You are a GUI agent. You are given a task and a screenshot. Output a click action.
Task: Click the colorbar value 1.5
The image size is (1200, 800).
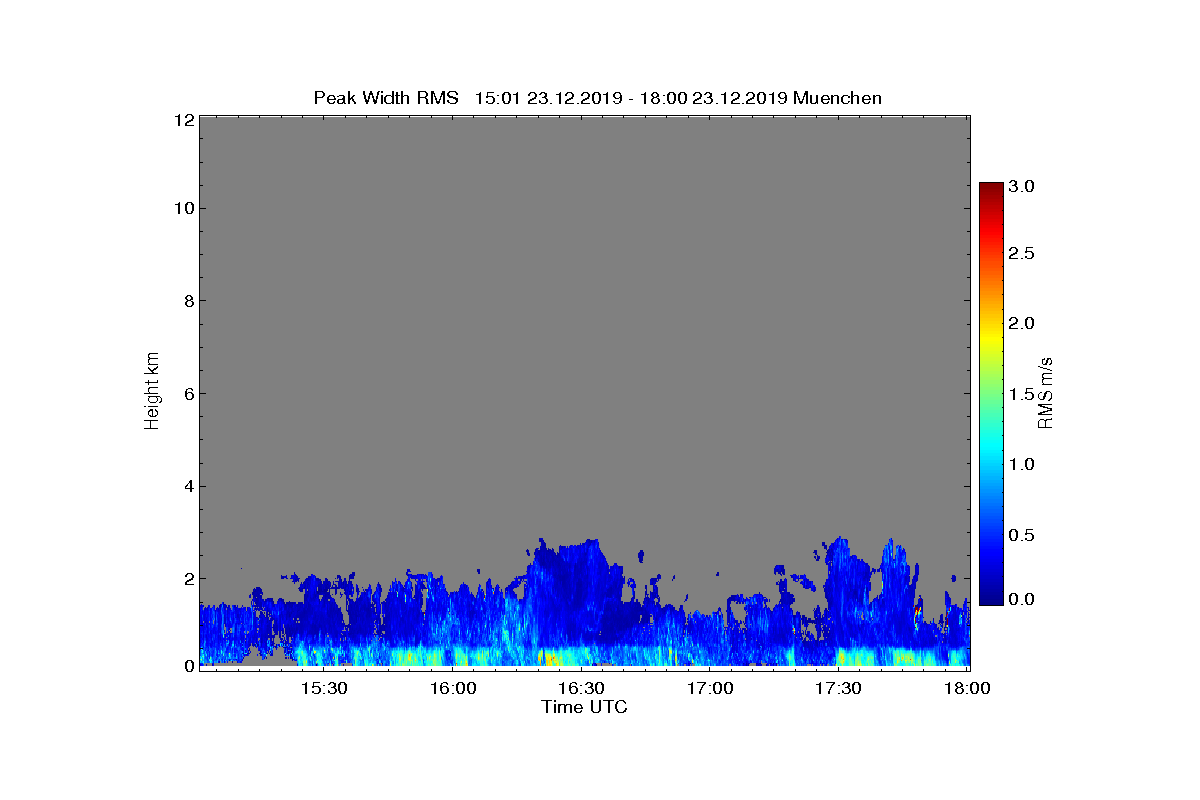coord(1021,394)
